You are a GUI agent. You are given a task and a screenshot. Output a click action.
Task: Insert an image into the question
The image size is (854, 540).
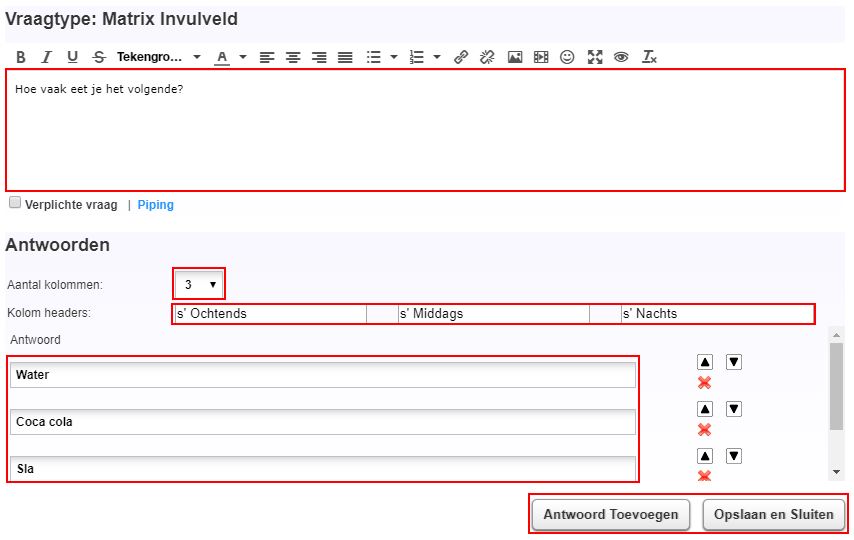(515, 57)
